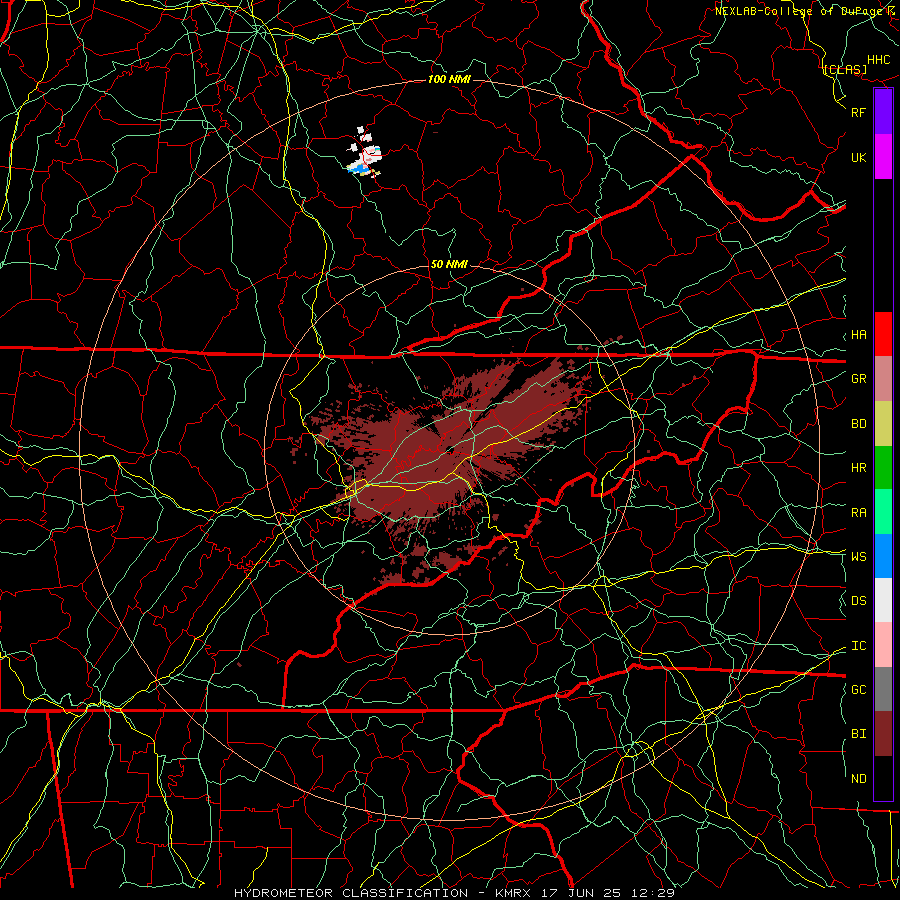Click the HR legend label

859,468
